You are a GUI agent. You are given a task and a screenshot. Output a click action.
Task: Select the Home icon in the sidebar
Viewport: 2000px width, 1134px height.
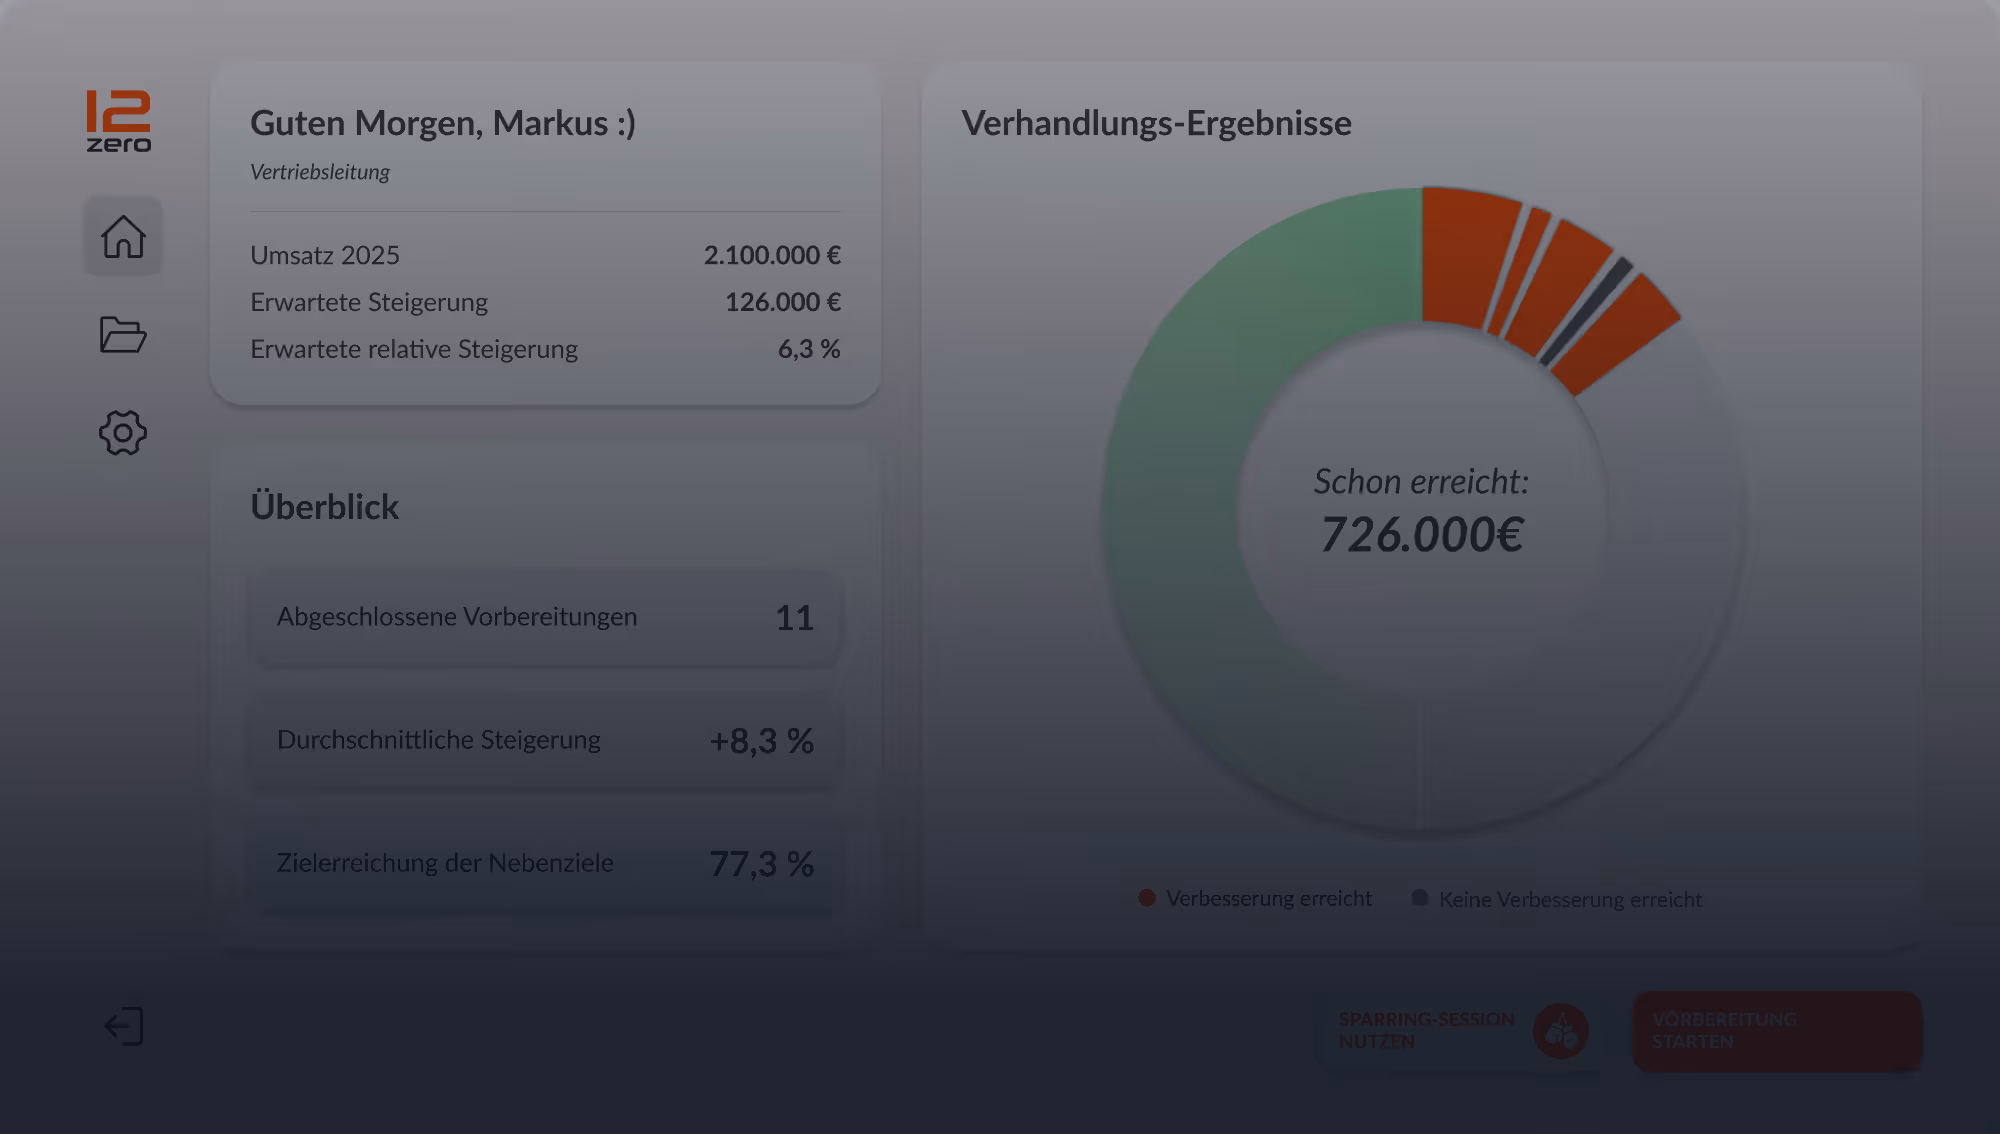click(122, 236)
